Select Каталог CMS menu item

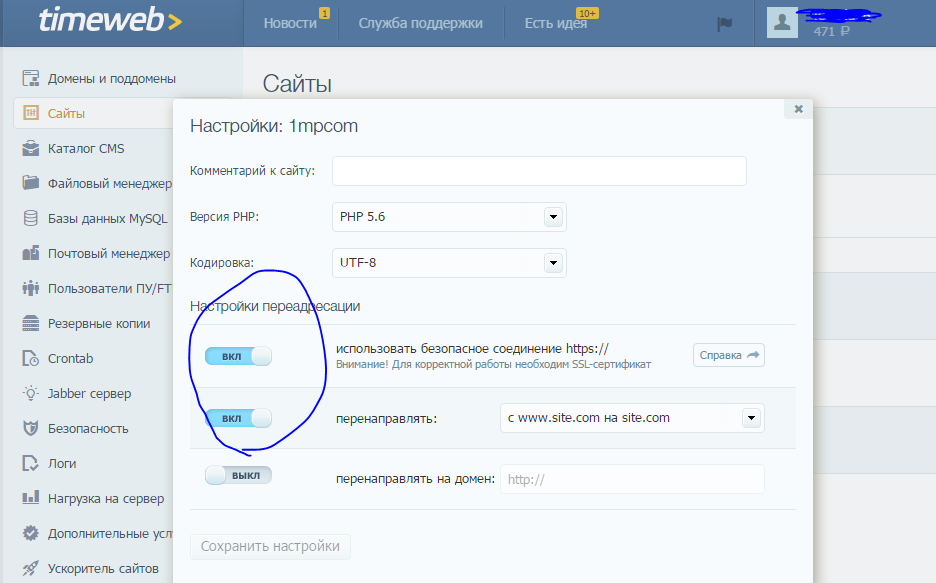[86, 148]
